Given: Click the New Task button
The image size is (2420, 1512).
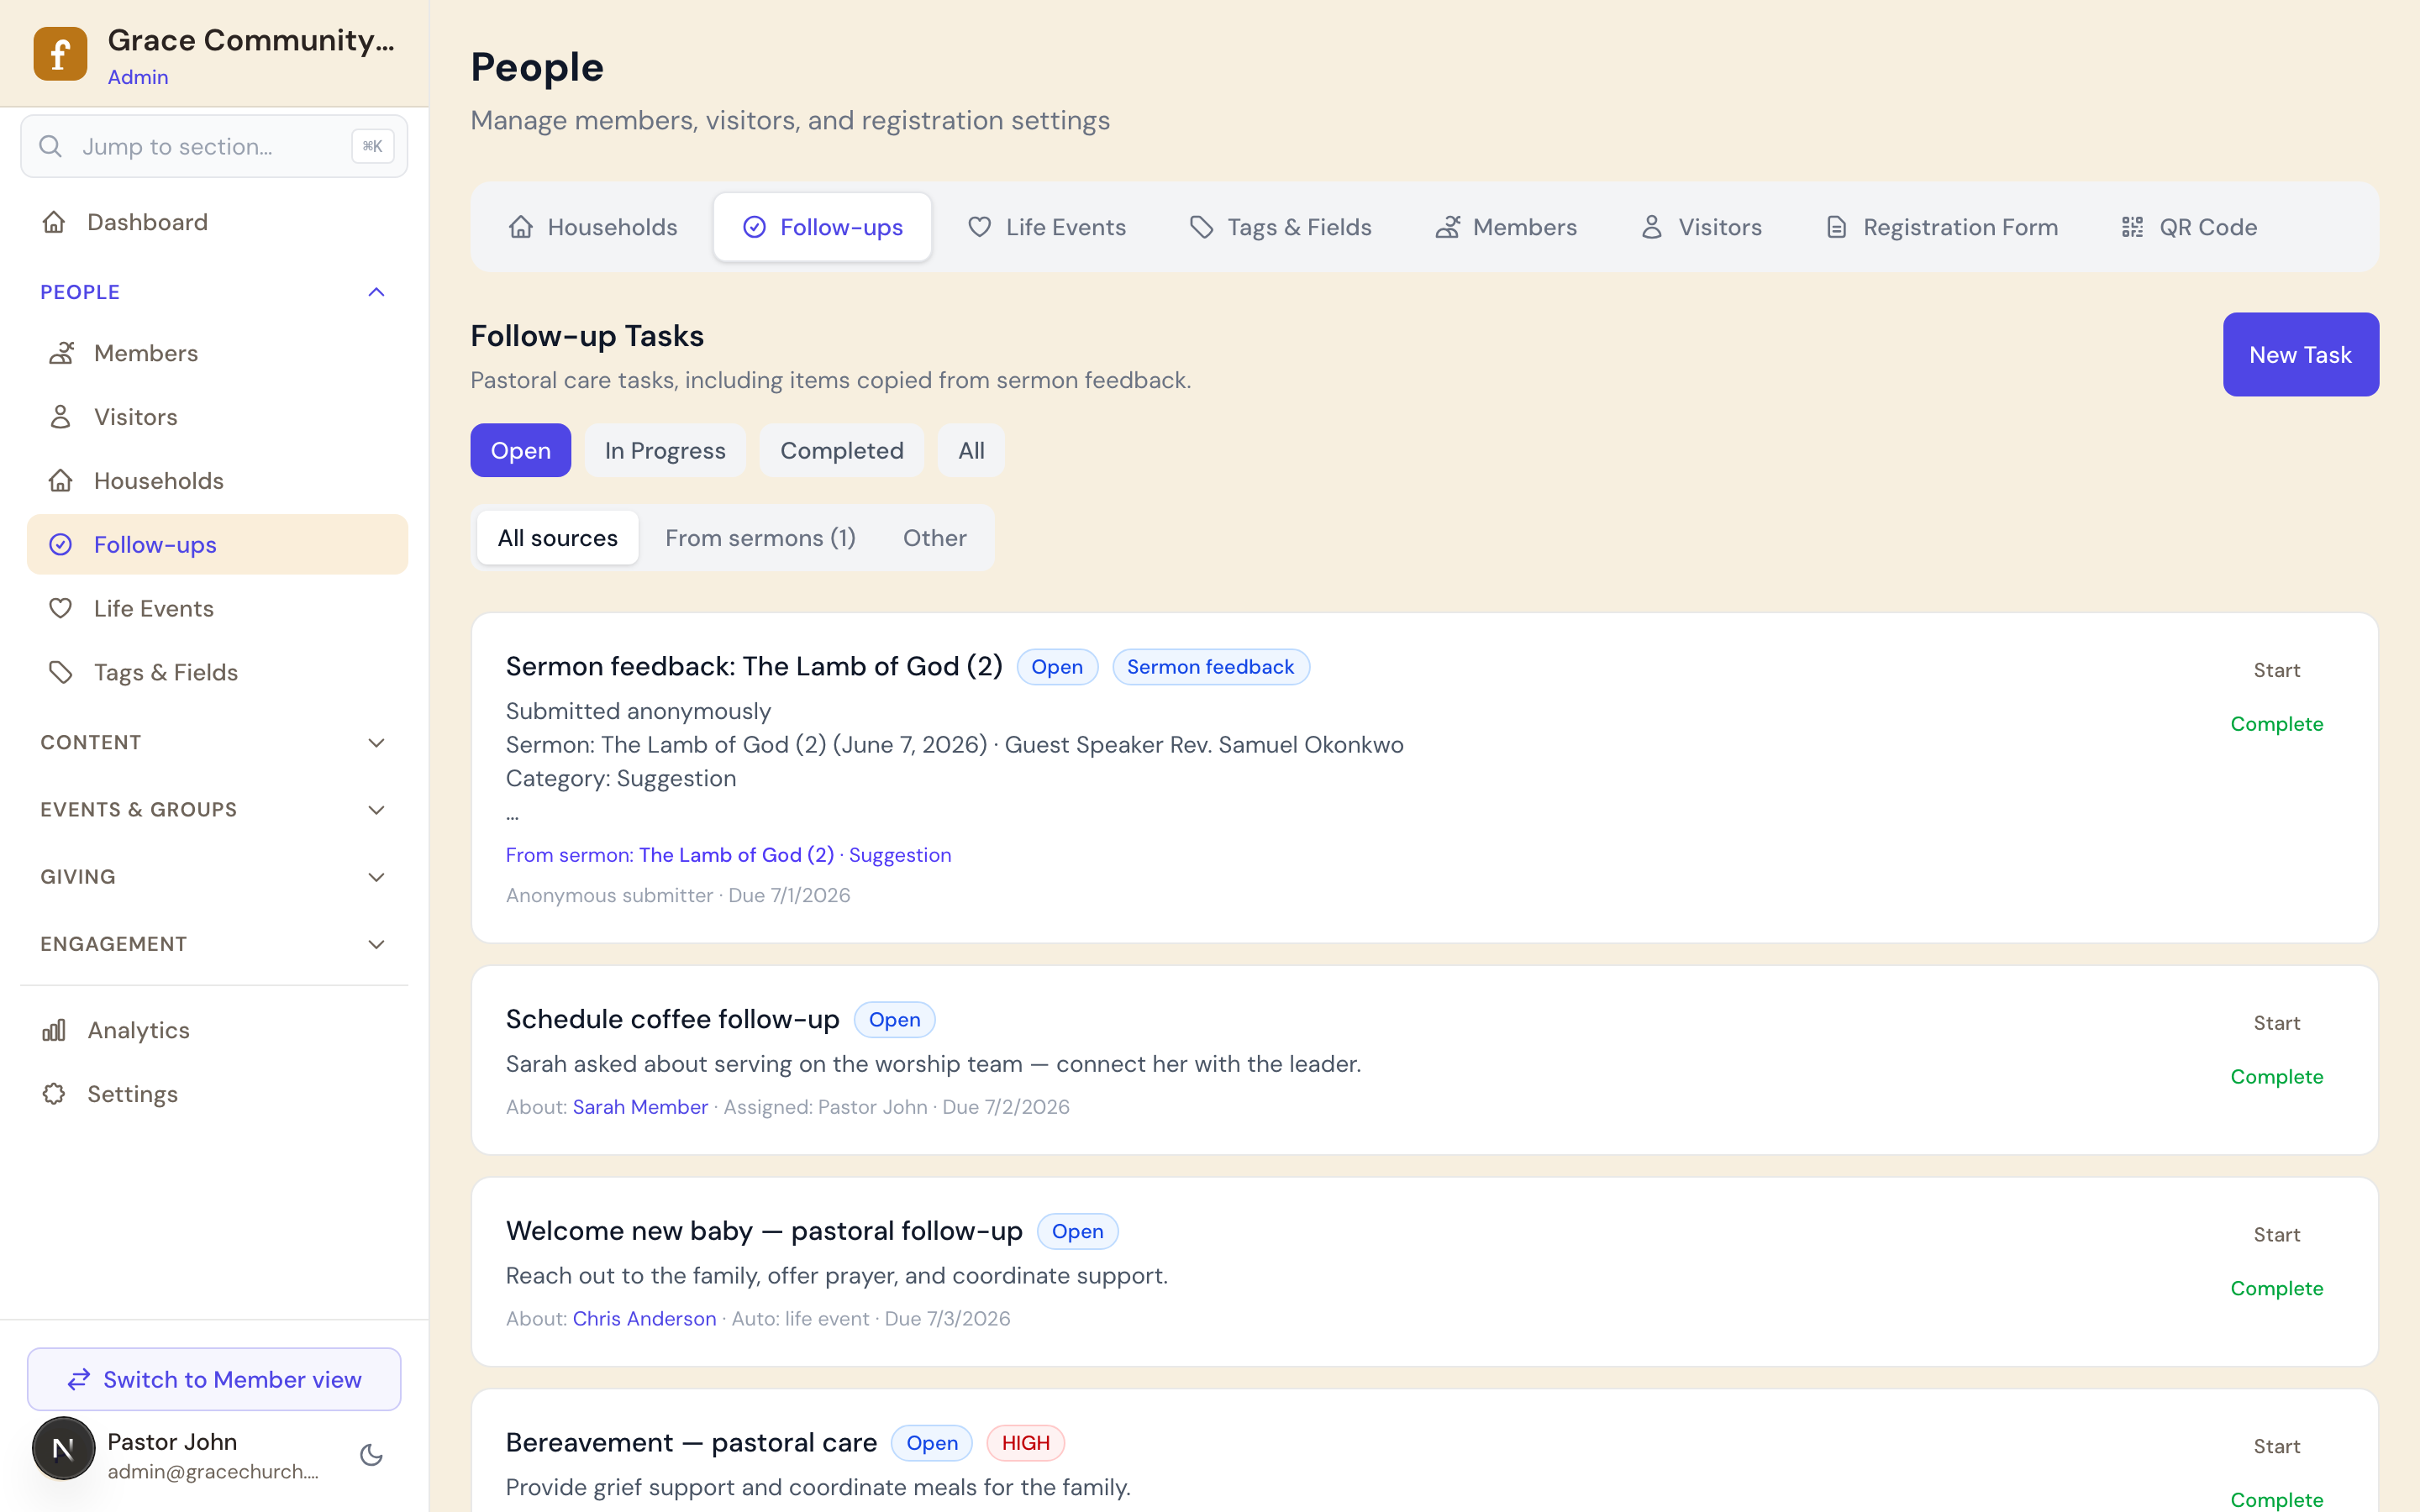Looking at the screenshot, I should click(2300, 355).
